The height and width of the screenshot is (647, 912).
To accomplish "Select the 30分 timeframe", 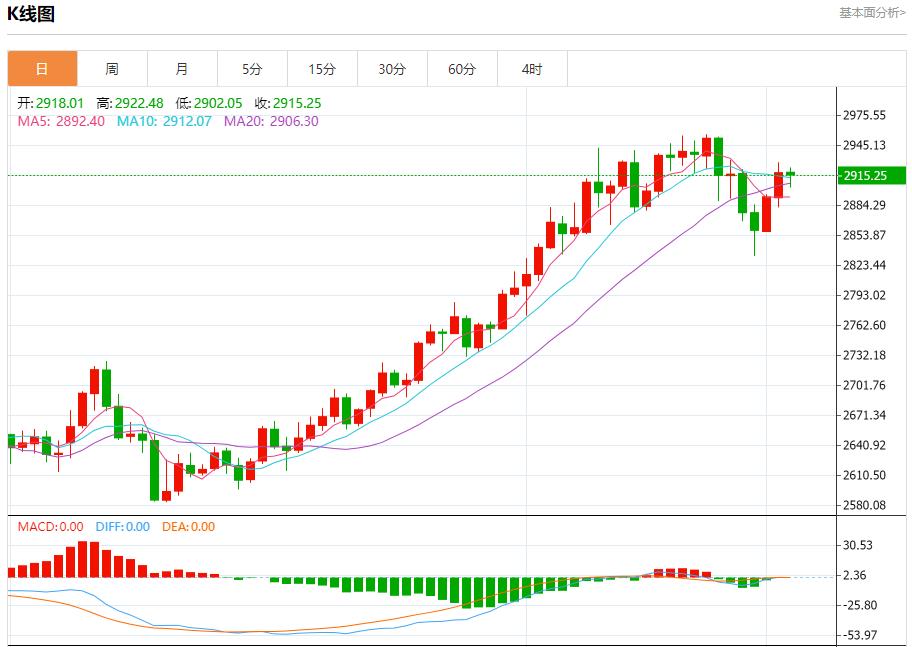I will click(392, 68).
